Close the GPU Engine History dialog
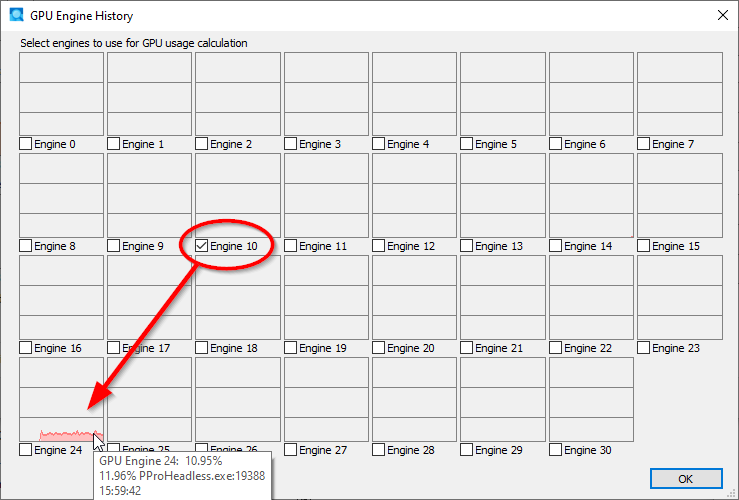 pos(723,16)
